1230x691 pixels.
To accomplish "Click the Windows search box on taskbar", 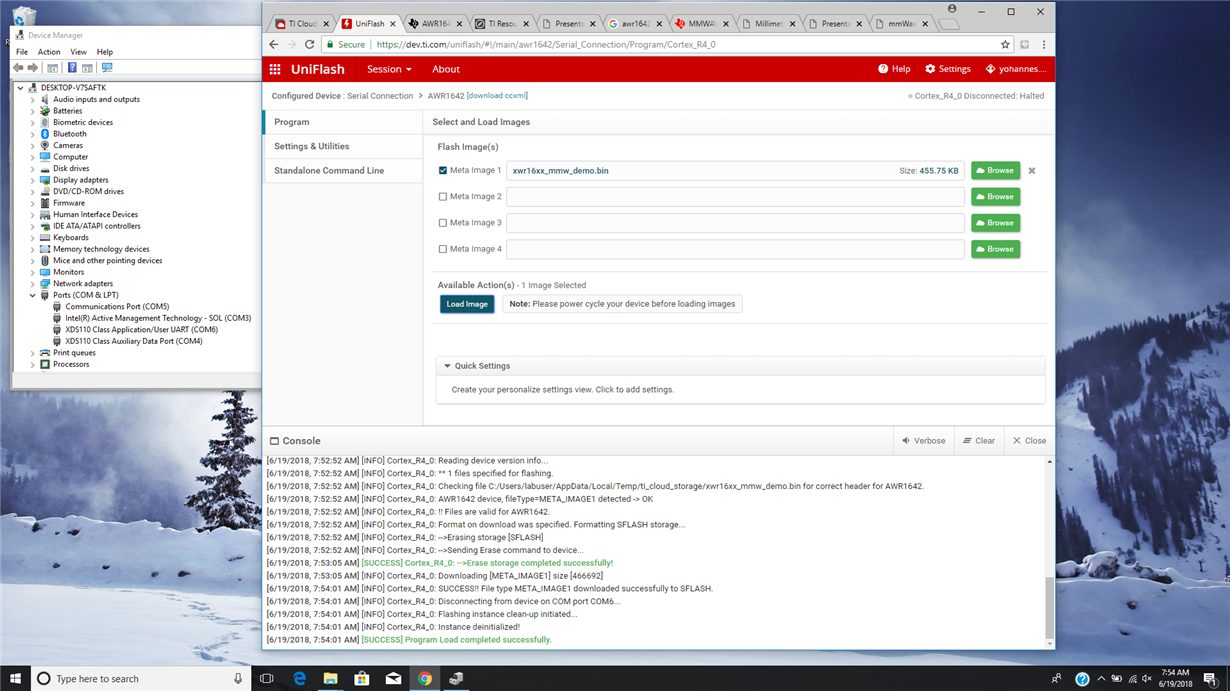I will 140,678.
